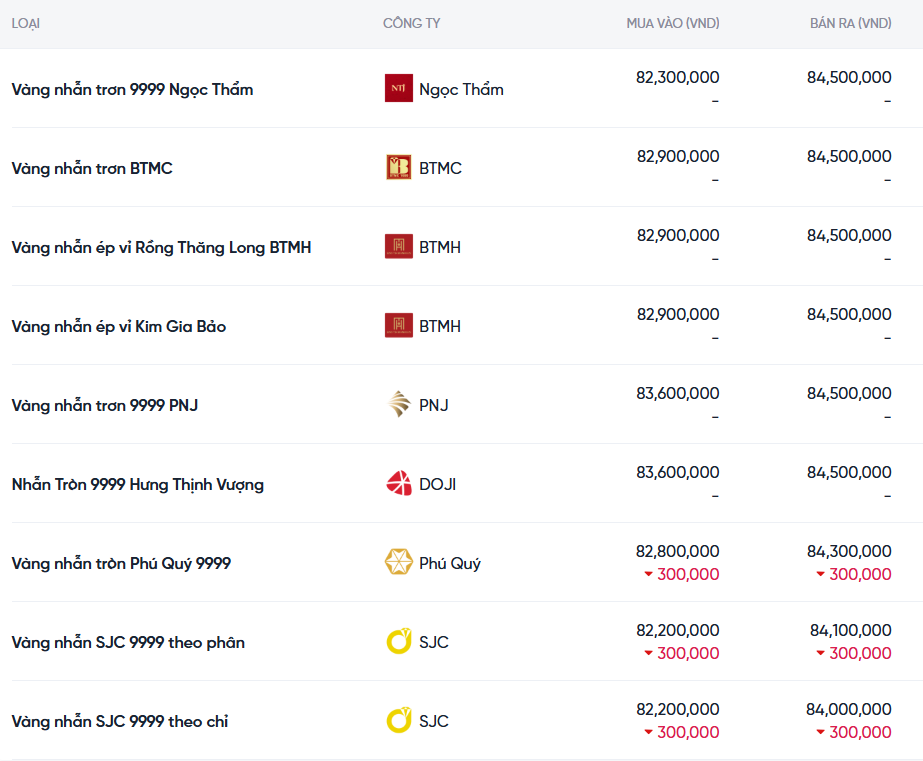This screenshot has width=923, height=761.
Task: Select 'Vàng nhẫn ép vỉ Rồng Thăng Long BTMH'
Action: [161, 247]
